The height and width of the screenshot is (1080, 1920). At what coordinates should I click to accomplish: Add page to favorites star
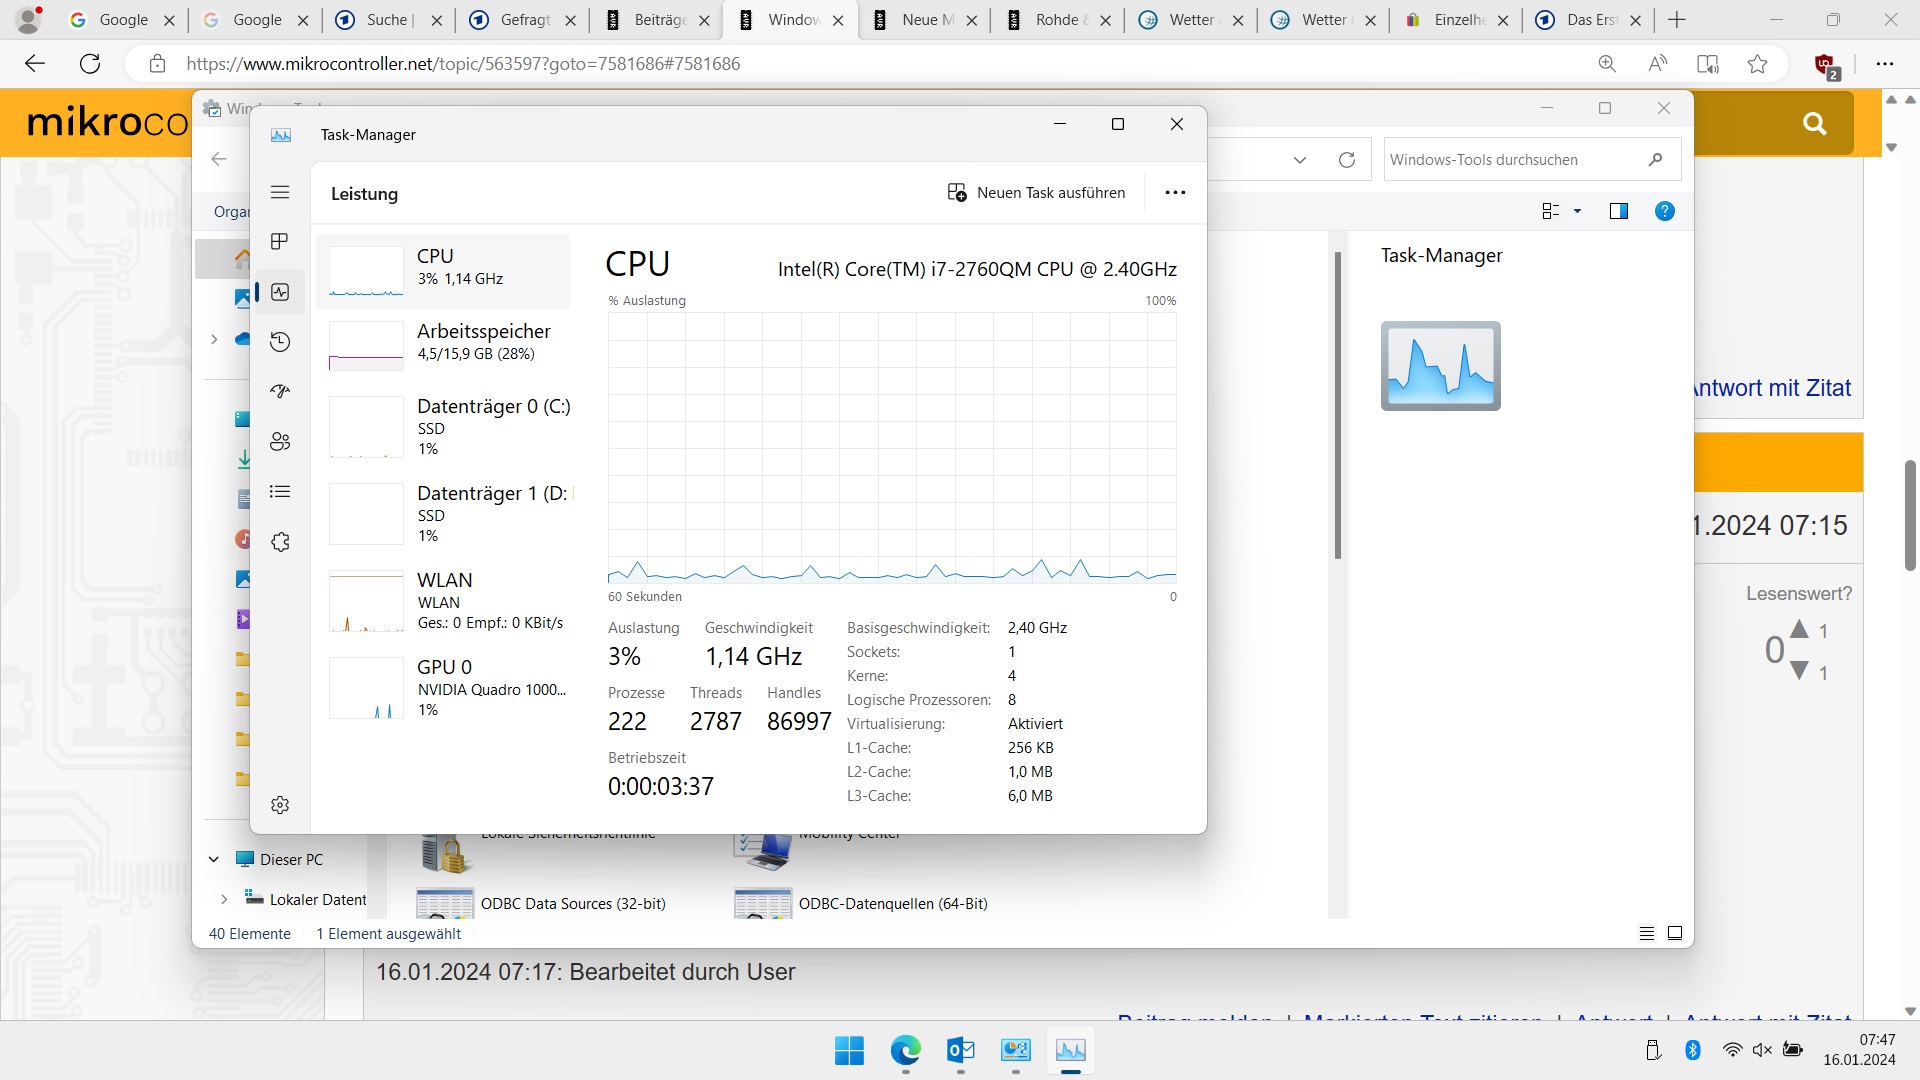1757,64
